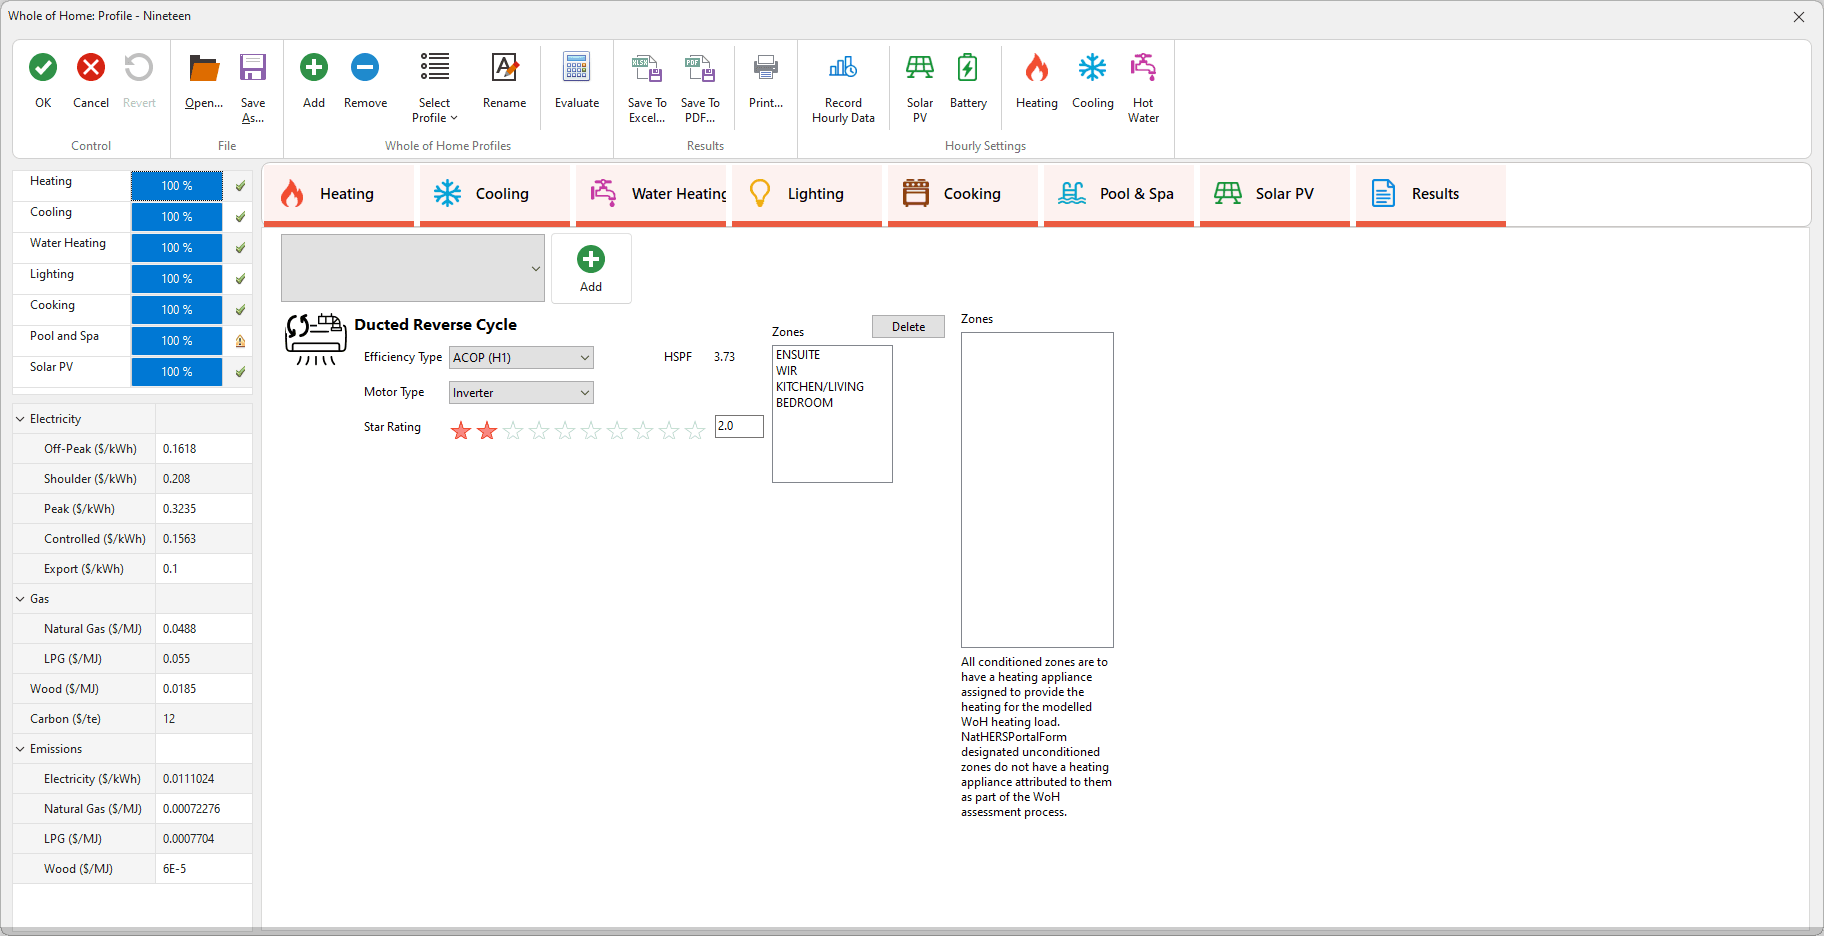This screenshot has height=936, width=1824.
Task: Click the Delete zones button
Action: (x=908, y=327)
